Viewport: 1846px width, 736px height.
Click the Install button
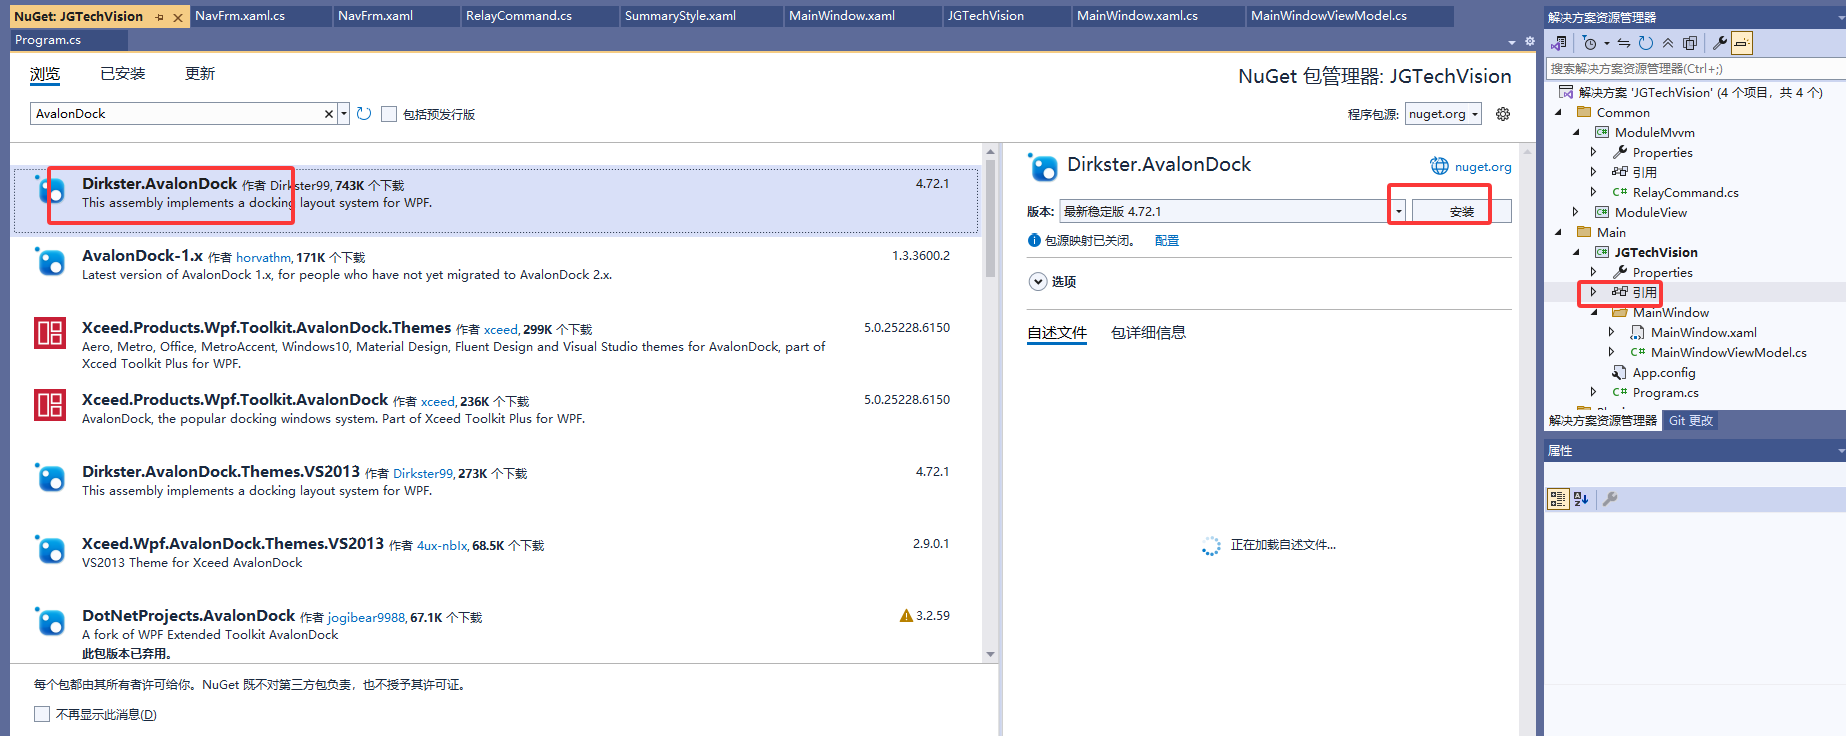(x=1461, y=212)
